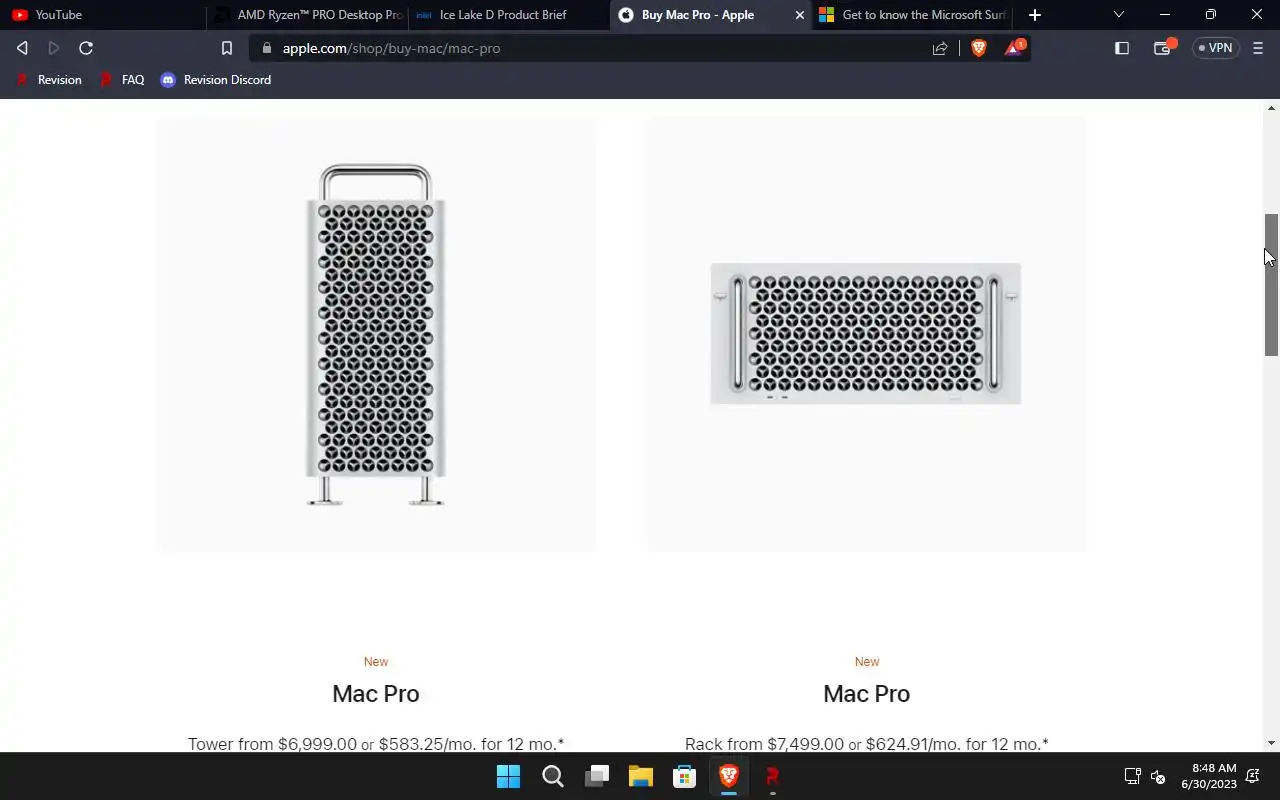The height and width of the screenshot is (800, 1280).
Task: Open the Brave Rewards triangle icon
Action: point(1014,47)
